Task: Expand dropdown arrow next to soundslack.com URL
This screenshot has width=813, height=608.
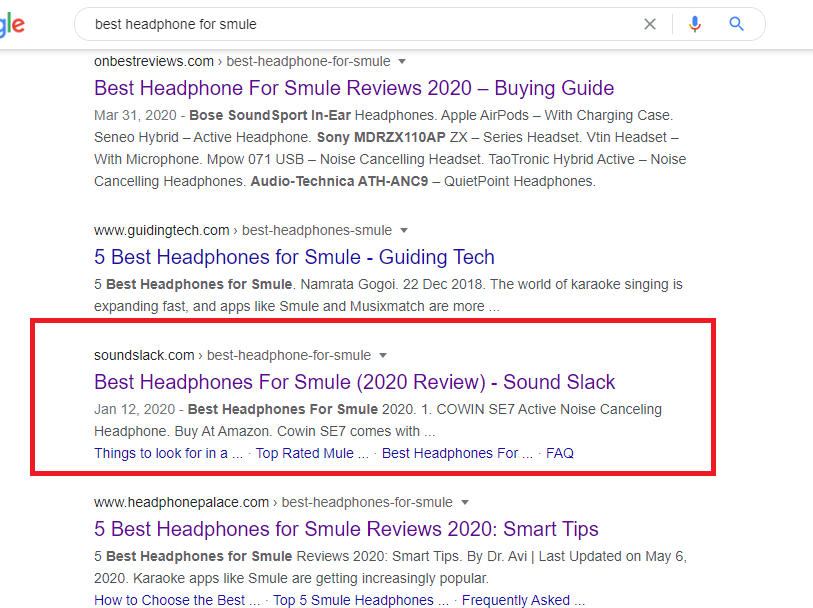Action: [x=383, y=356]
